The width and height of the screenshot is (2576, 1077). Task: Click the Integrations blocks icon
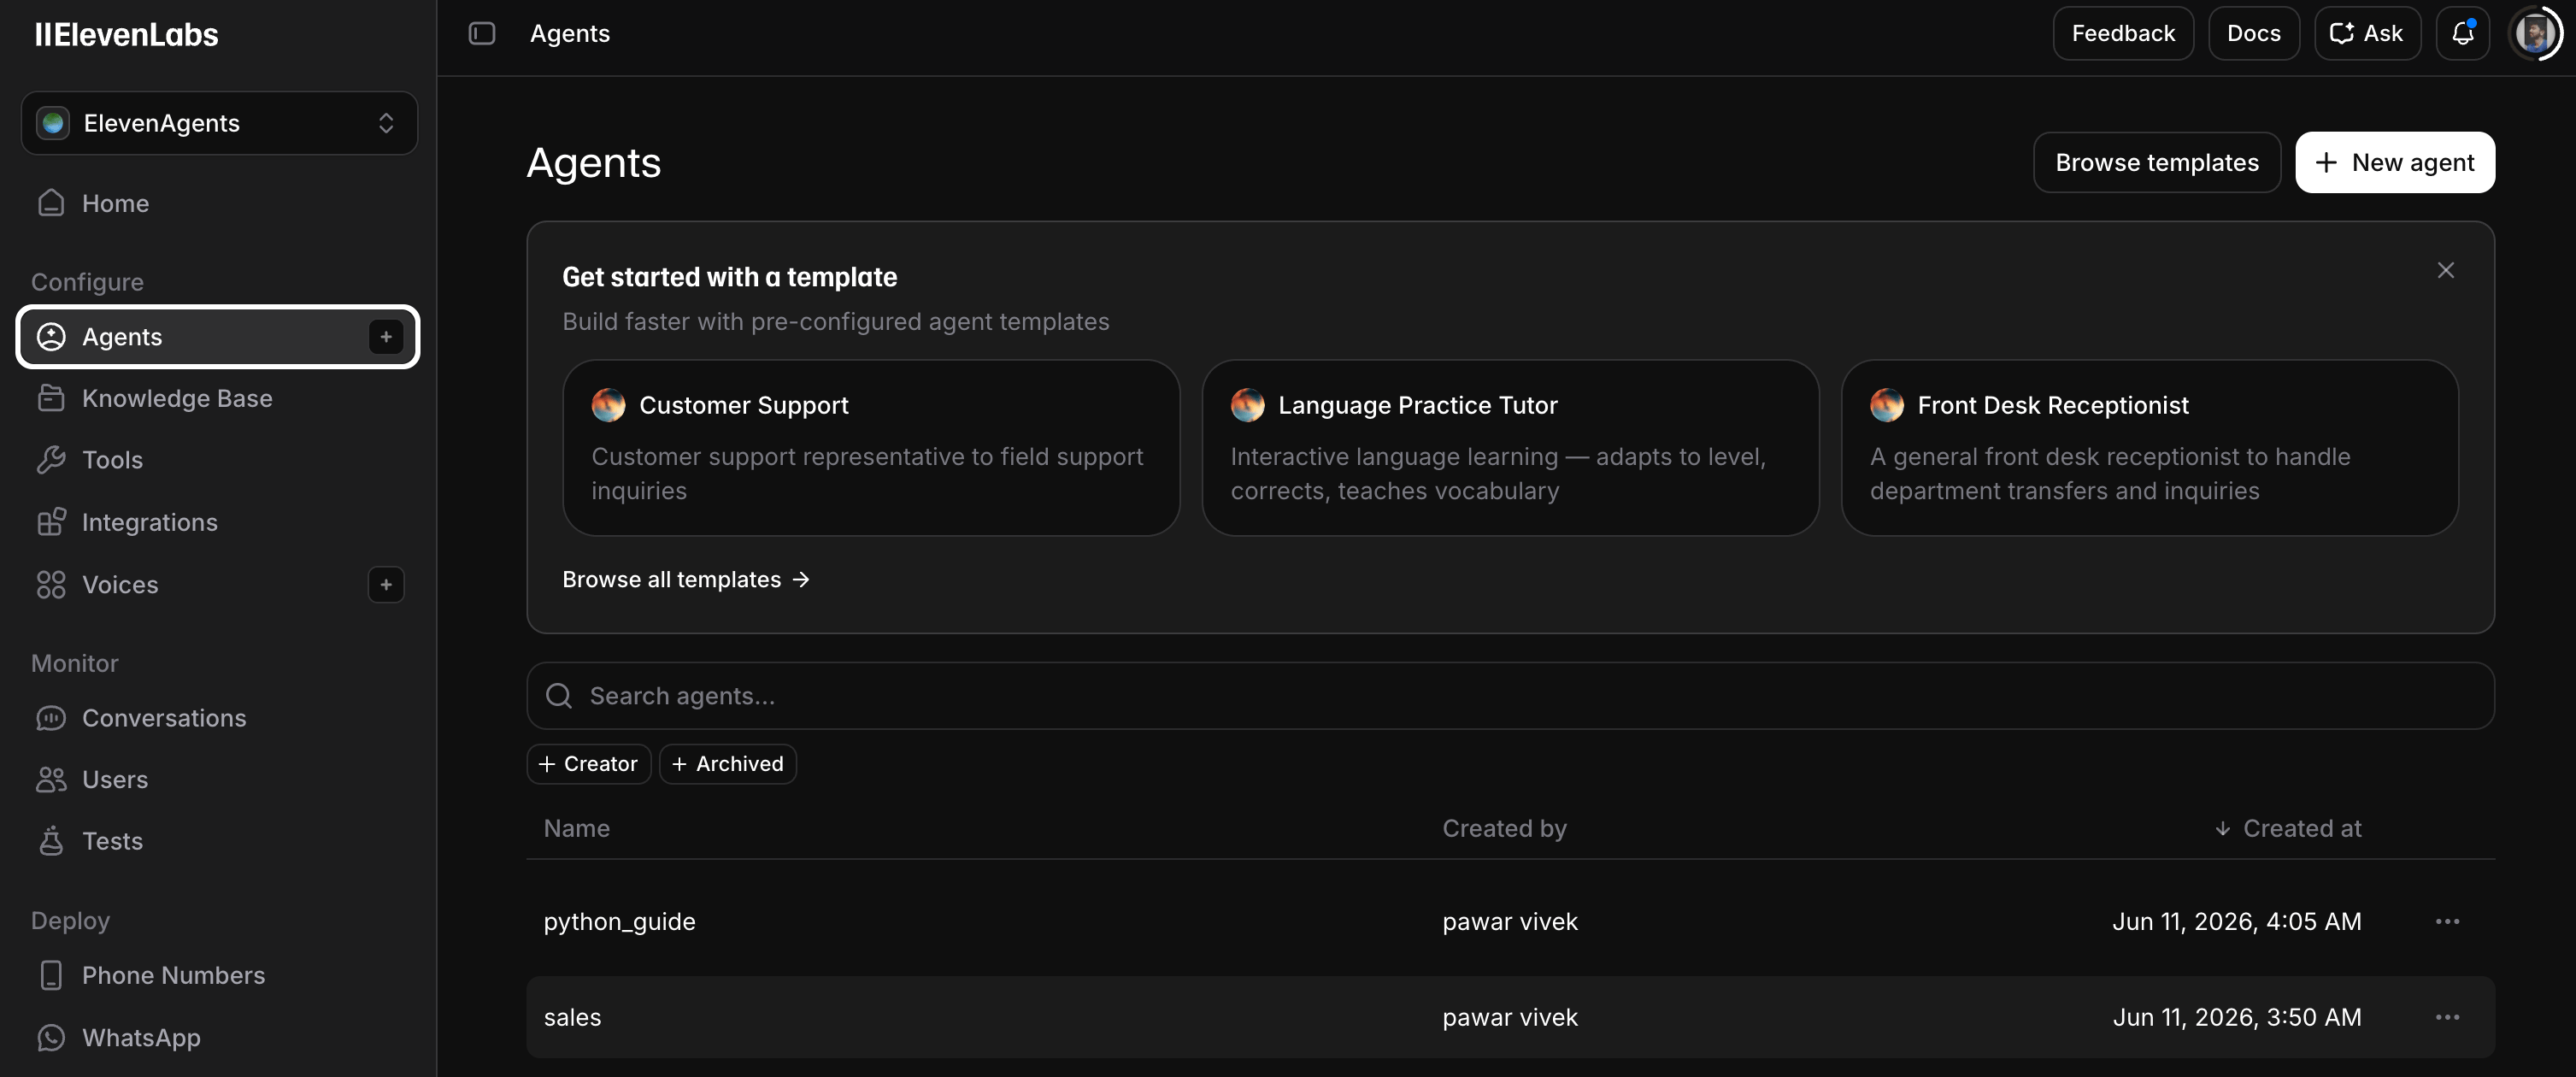pyautogui.click(x=51, y=522)
